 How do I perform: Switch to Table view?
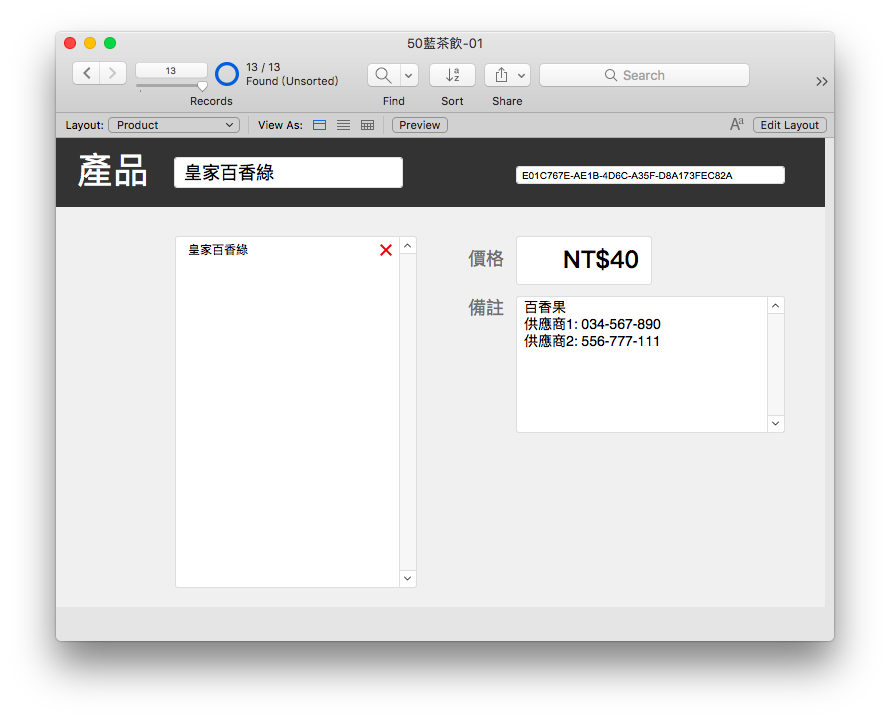(367, 125)
